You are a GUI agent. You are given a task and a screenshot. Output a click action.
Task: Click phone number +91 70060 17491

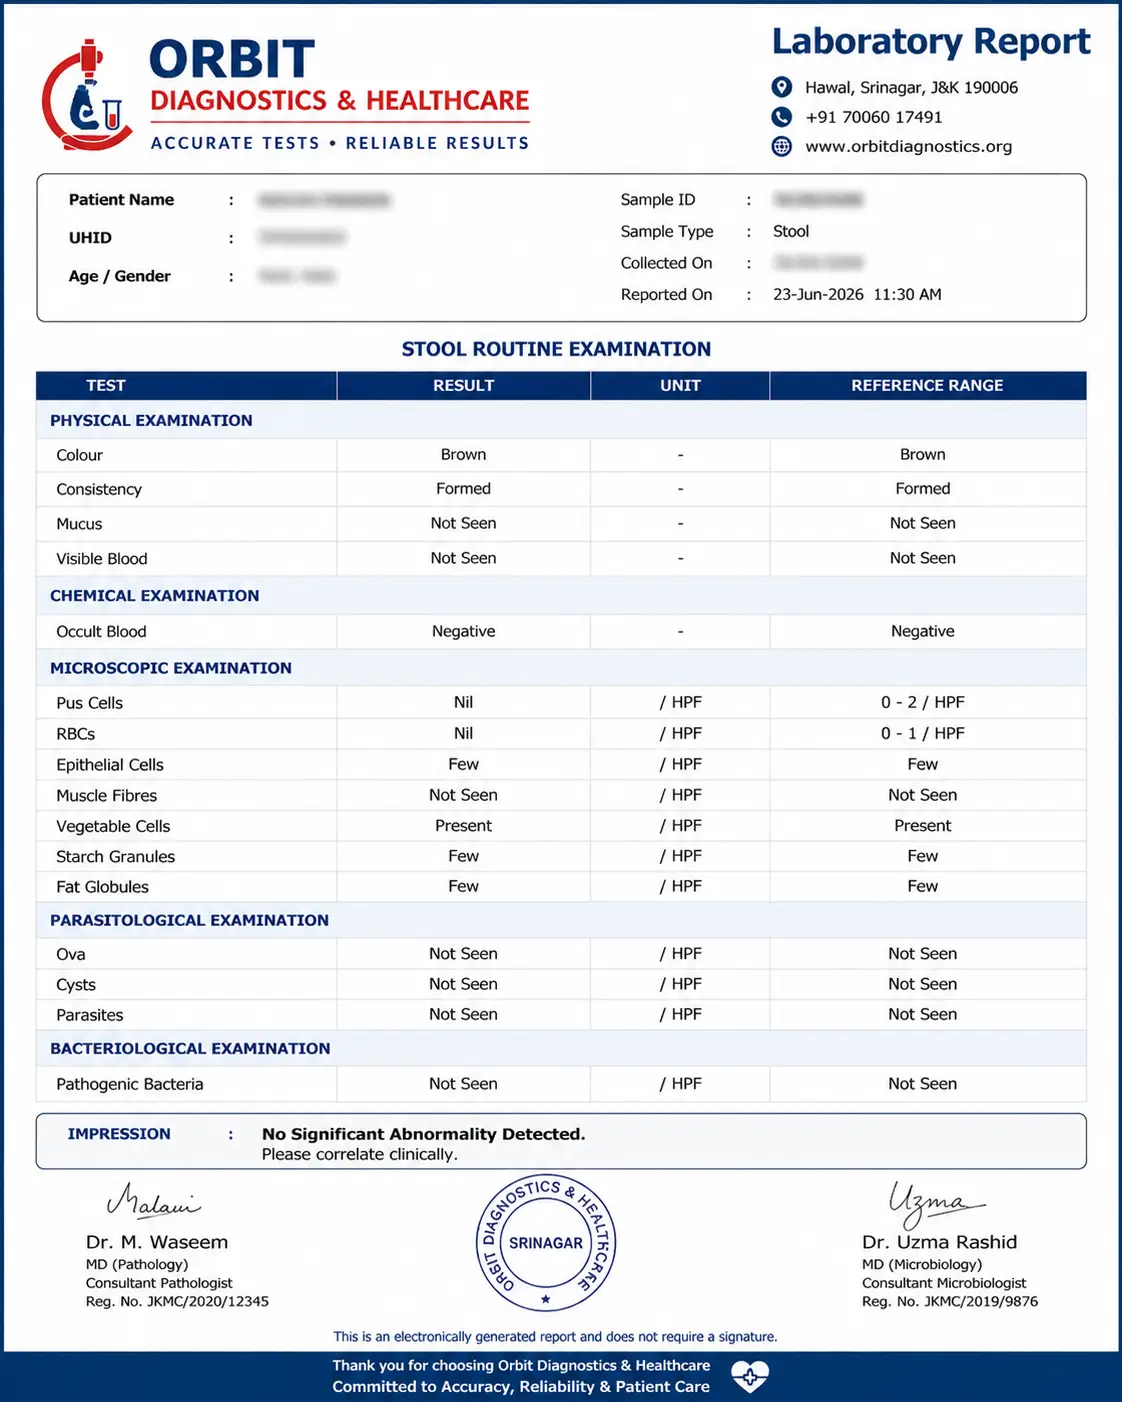[873, 117]
